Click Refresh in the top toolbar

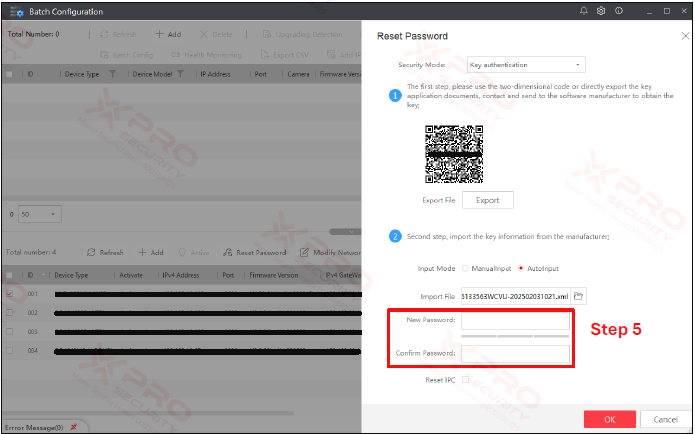pyautogui.click(x=118, y=34)
